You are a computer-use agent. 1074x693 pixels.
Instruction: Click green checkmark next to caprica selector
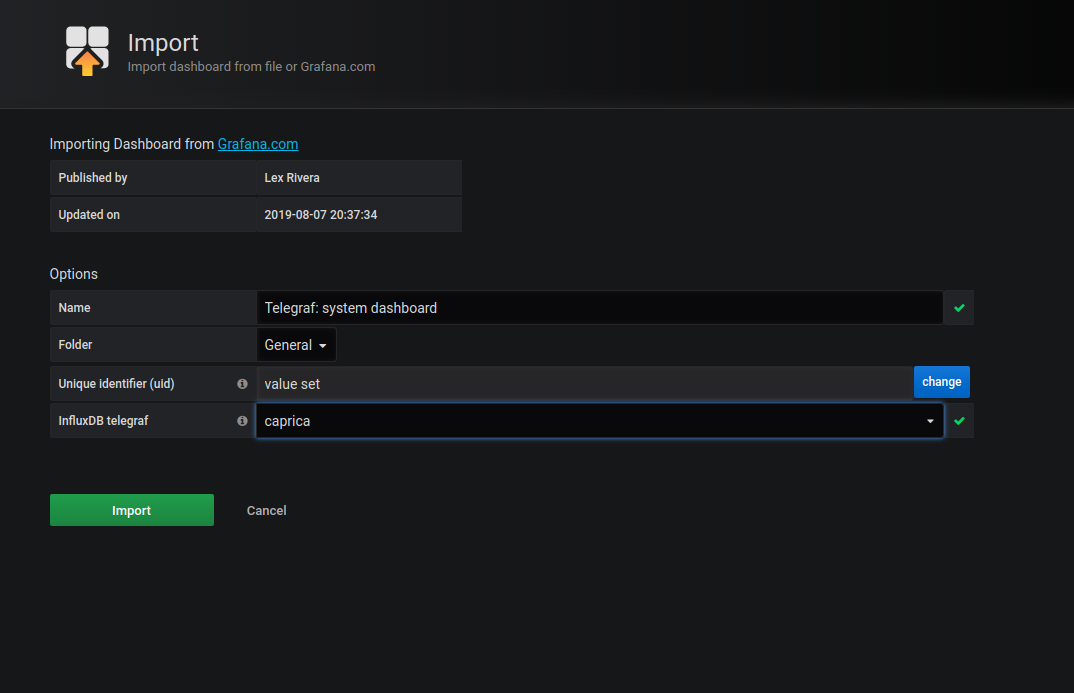959,421
